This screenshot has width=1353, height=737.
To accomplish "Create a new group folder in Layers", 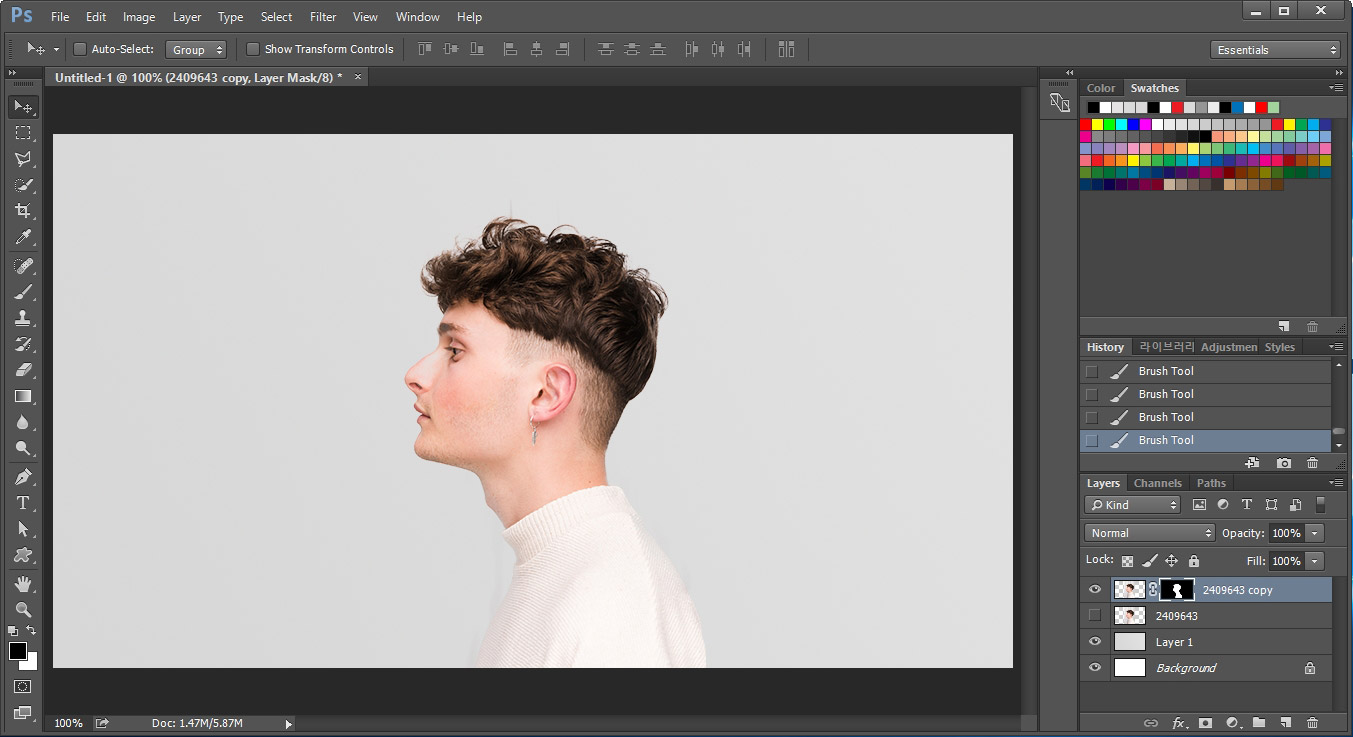I will pos(1259,723).
